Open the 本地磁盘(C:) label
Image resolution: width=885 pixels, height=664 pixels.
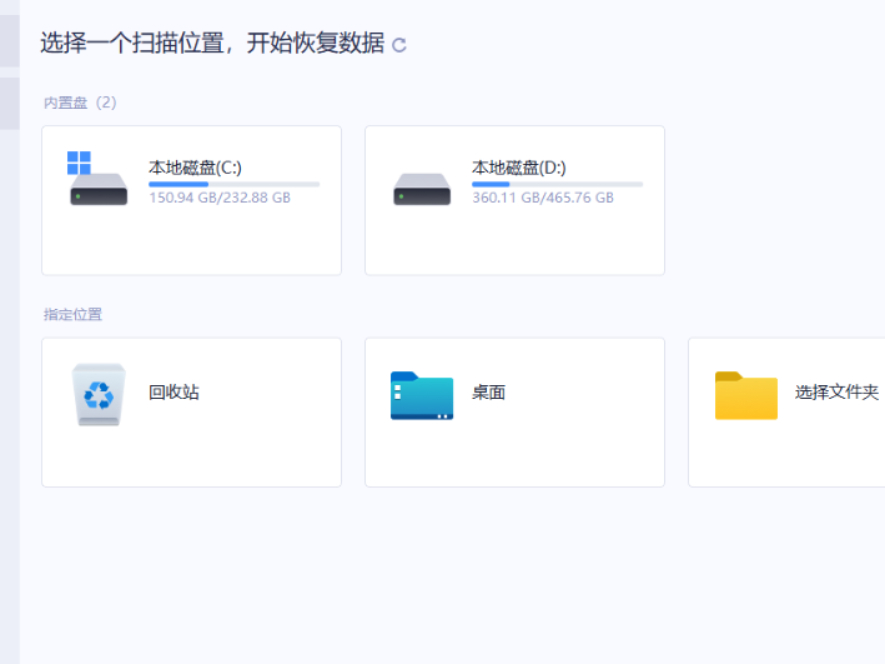[x=195, y=168]
